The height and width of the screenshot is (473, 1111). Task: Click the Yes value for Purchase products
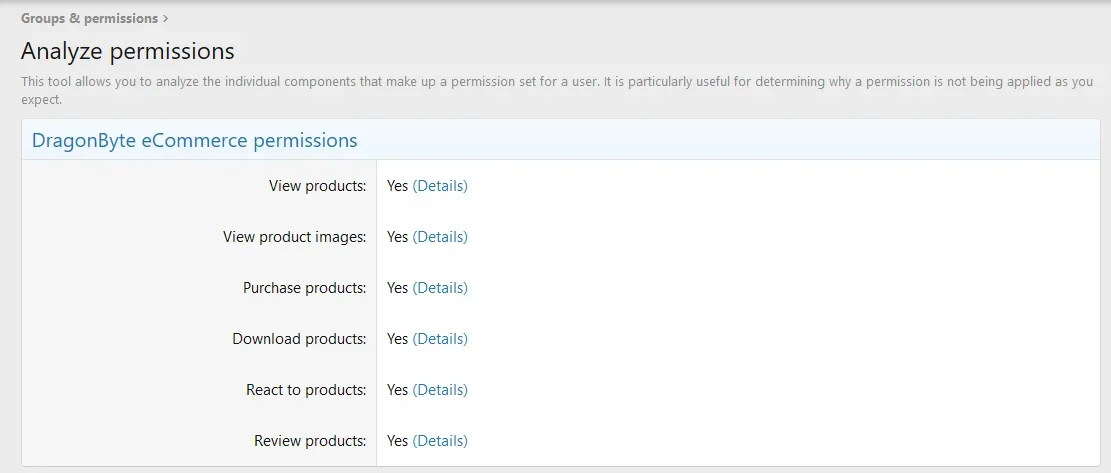397,287
